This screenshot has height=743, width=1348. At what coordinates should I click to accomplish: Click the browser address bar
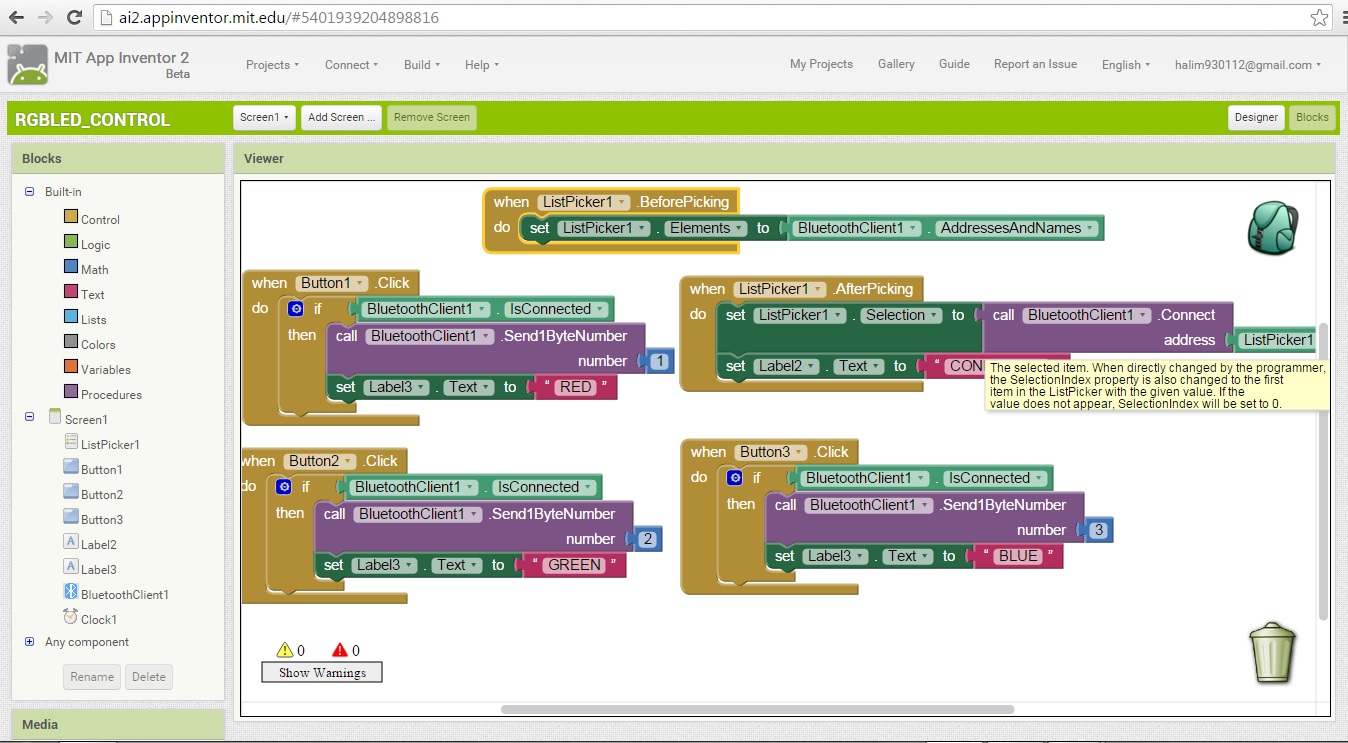click(700, 18)
